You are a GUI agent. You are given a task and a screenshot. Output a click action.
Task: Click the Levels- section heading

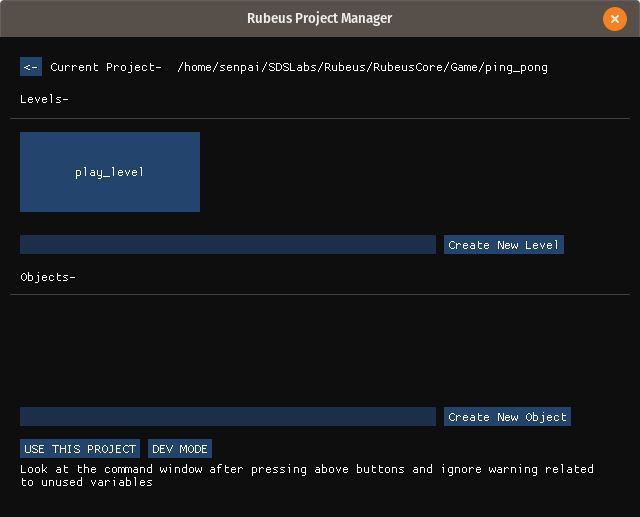point(44,99)
